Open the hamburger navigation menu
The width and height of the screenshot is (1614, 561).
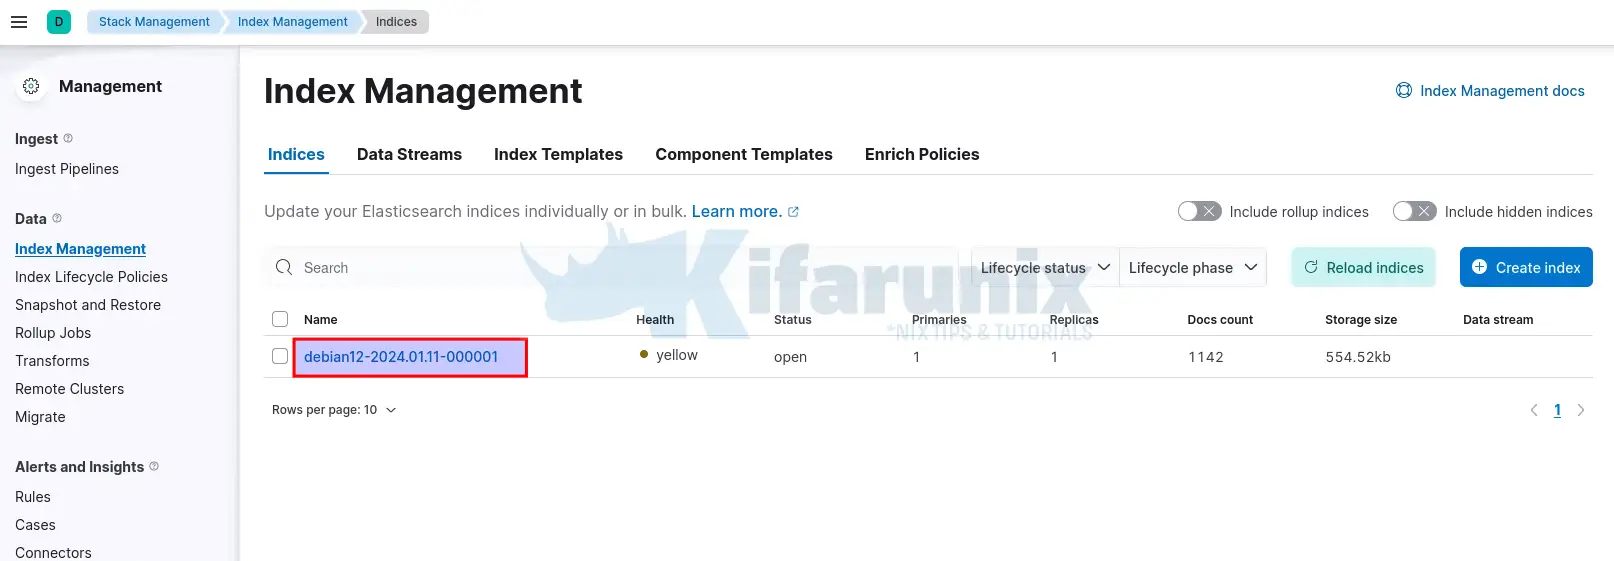(19, 22)
